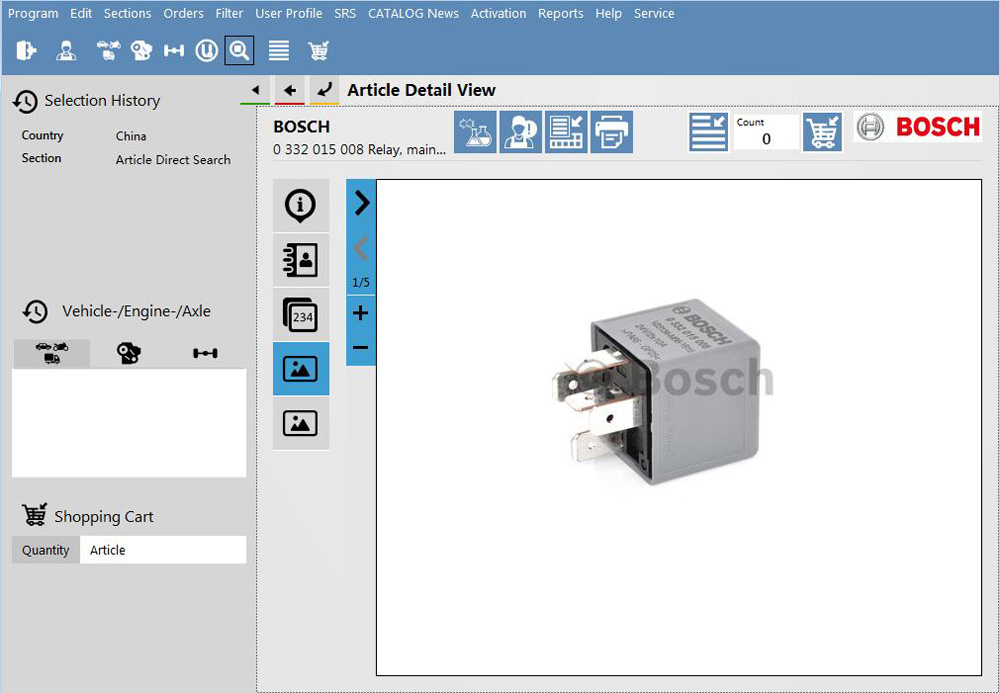
Task: Open the universal parts U icon
Action: coord(207,50)
